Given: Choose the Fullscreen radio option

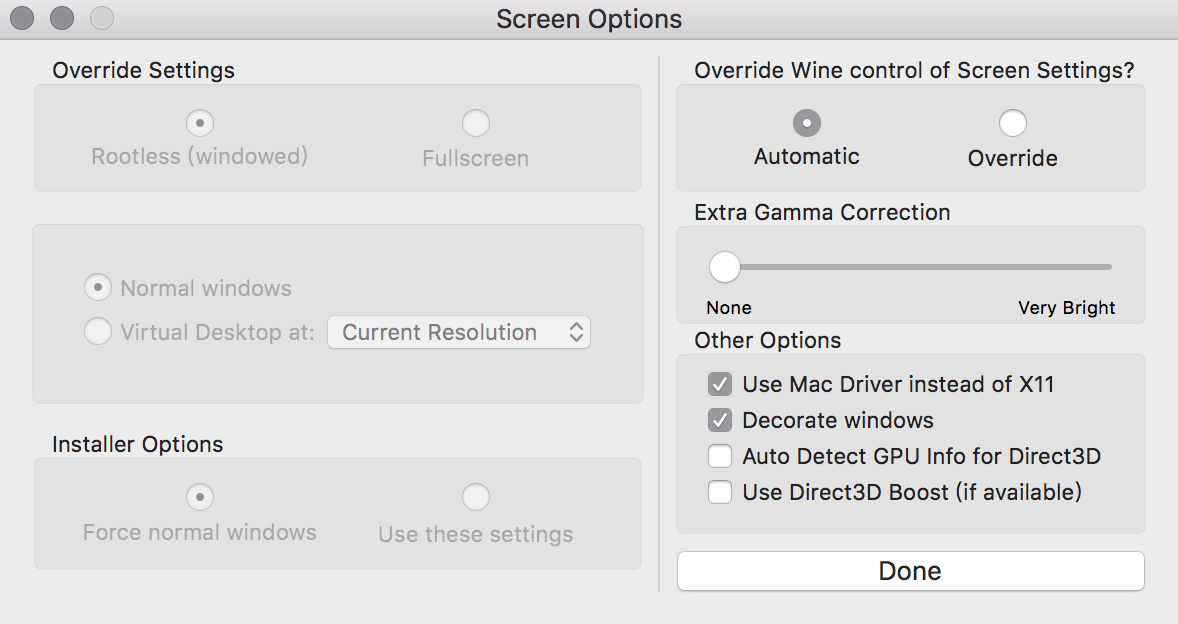Looking at the screenshot, I should pyautogui.click(x=475, y=123).
